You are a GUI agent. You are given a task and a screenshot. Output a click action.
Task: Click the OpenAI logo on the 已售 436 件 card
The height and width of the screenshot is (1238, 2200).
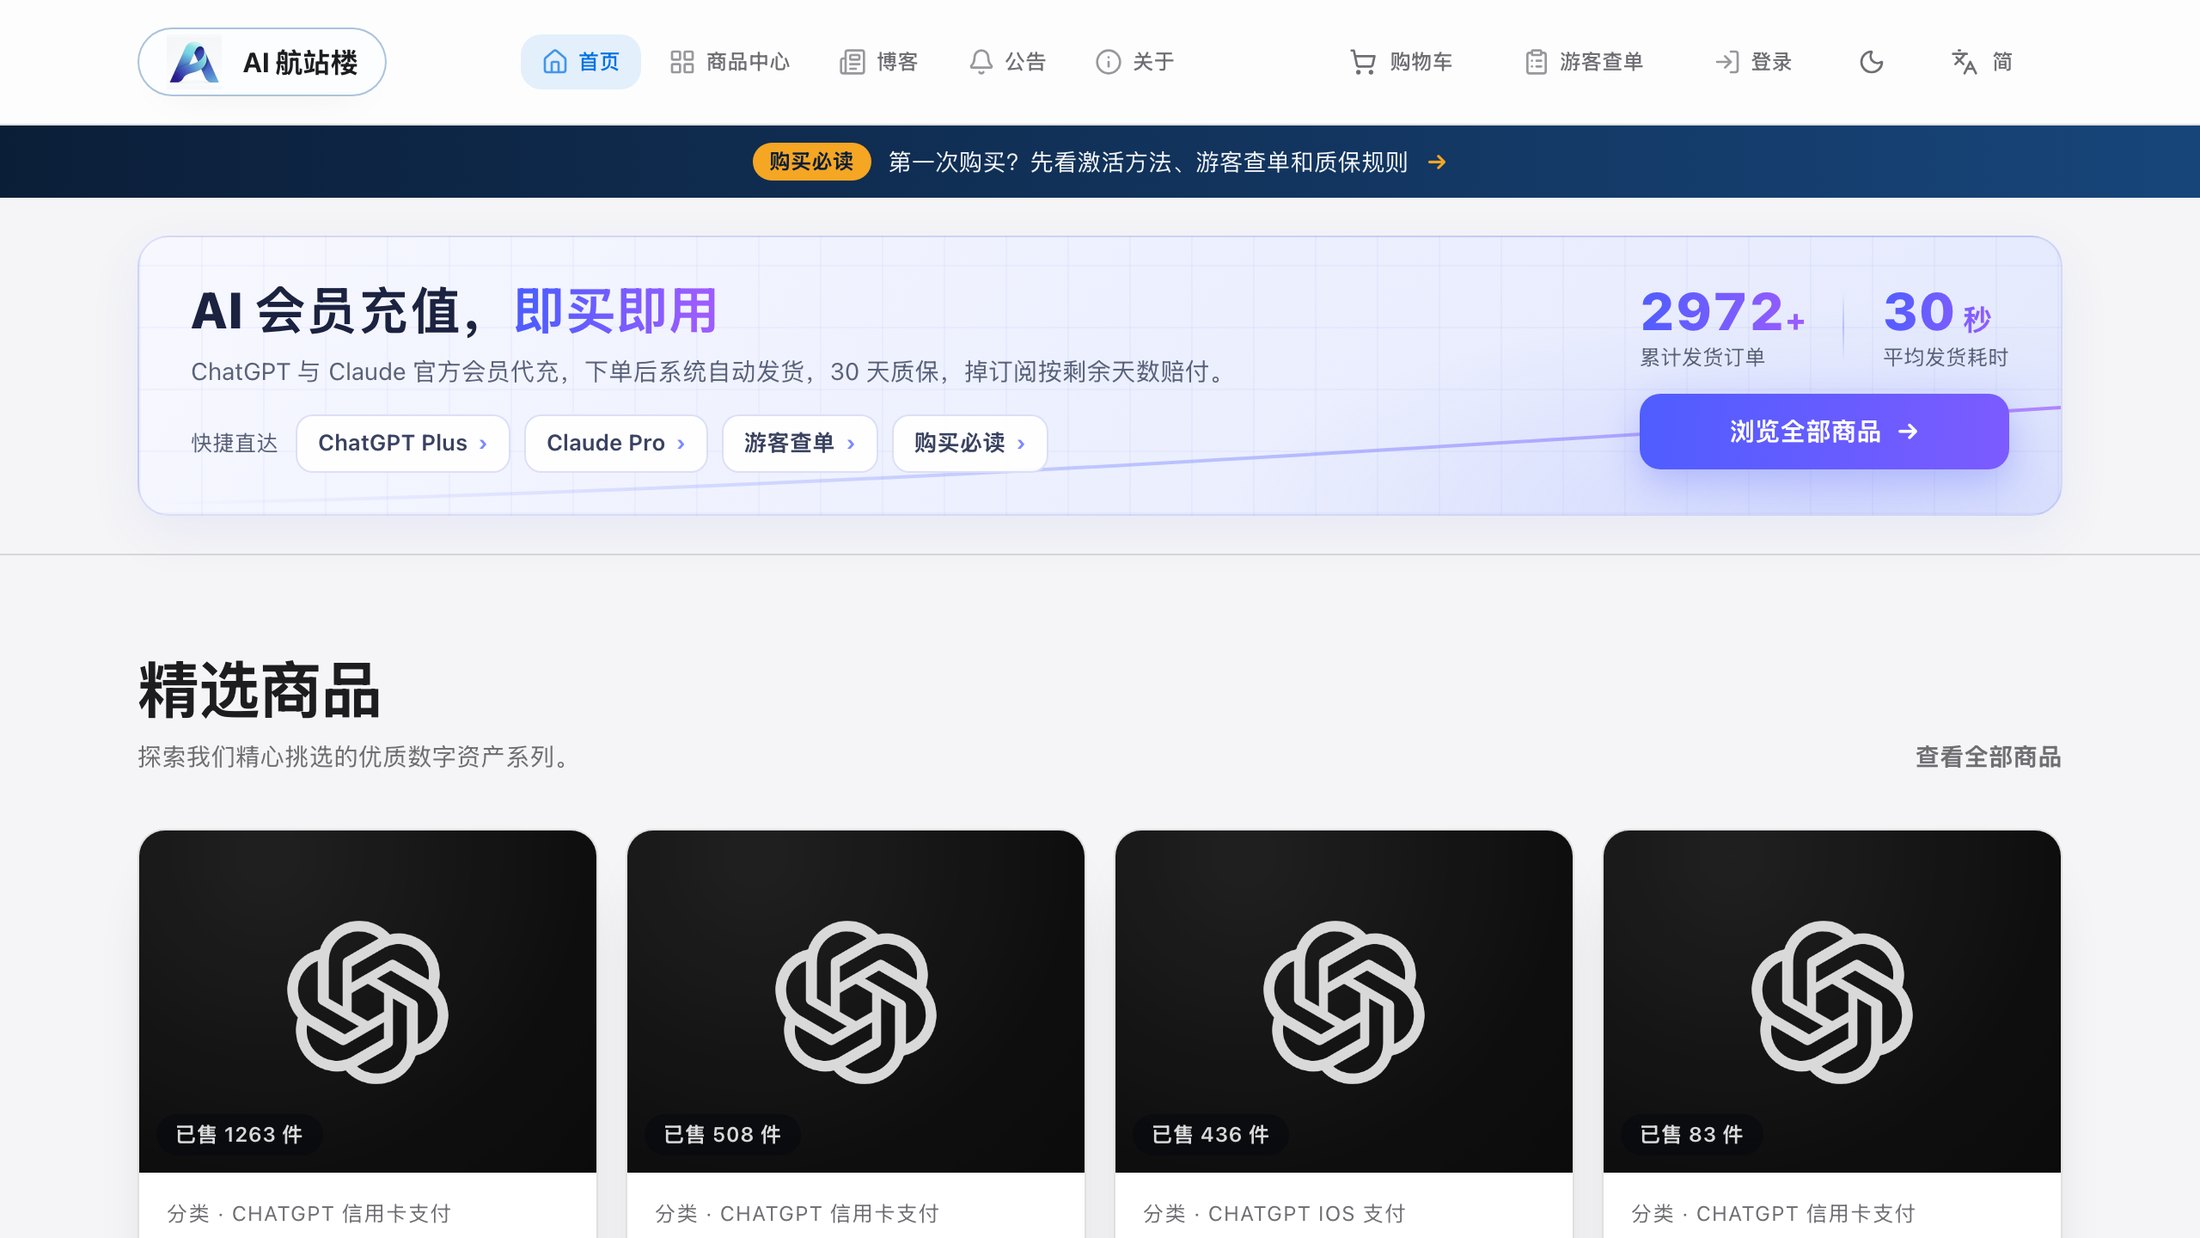1344,1002
